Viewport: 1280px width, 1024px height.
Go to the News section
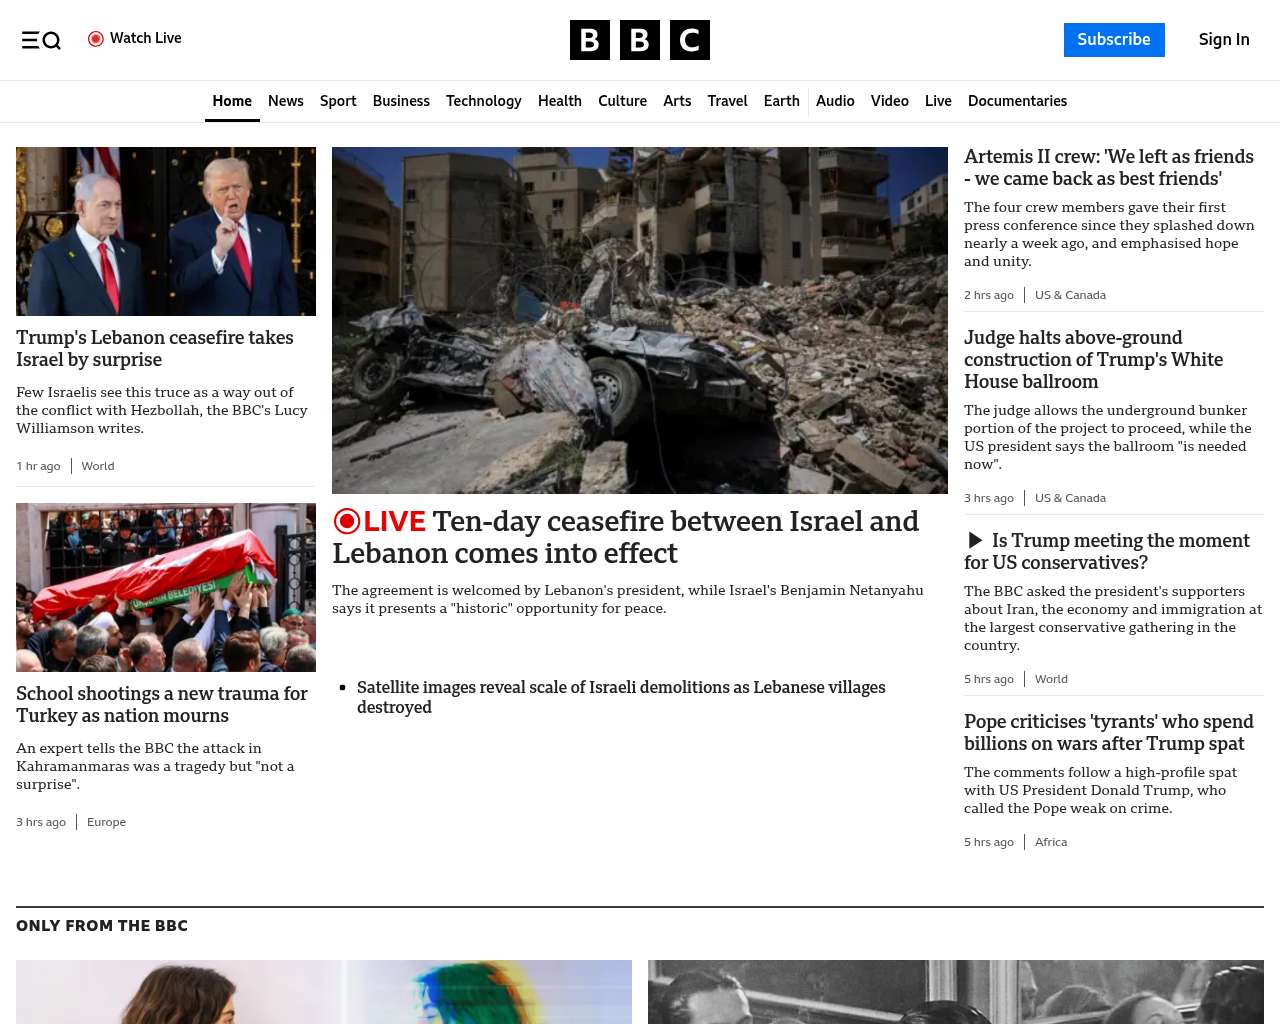pyautogui.click(x=286, y=101)
